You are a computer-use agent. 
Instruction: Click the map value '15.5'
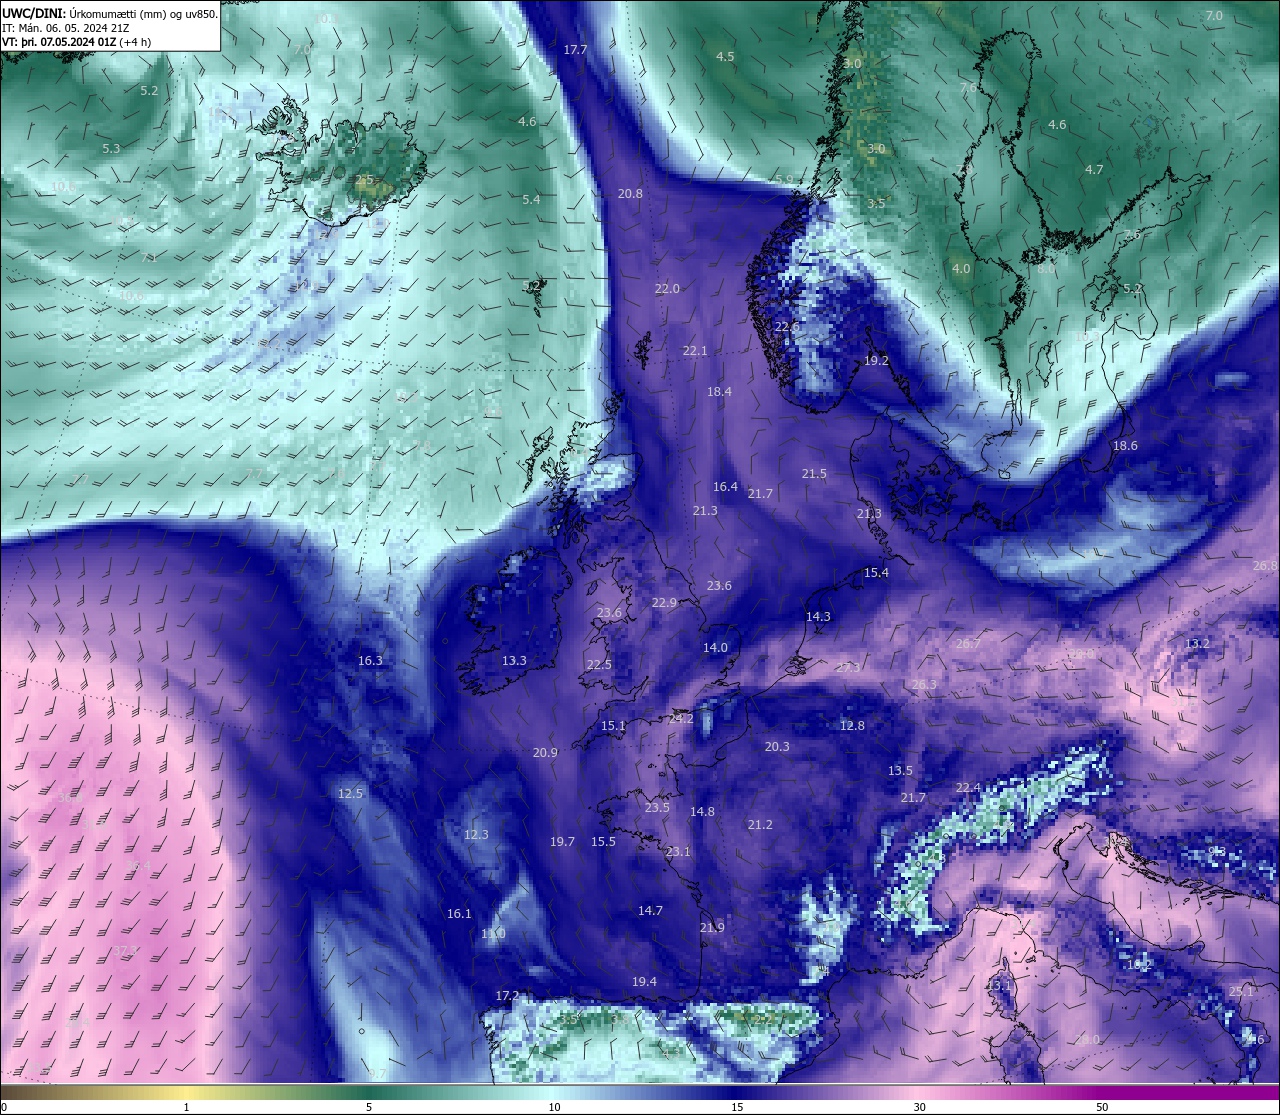tap(603, 841)
